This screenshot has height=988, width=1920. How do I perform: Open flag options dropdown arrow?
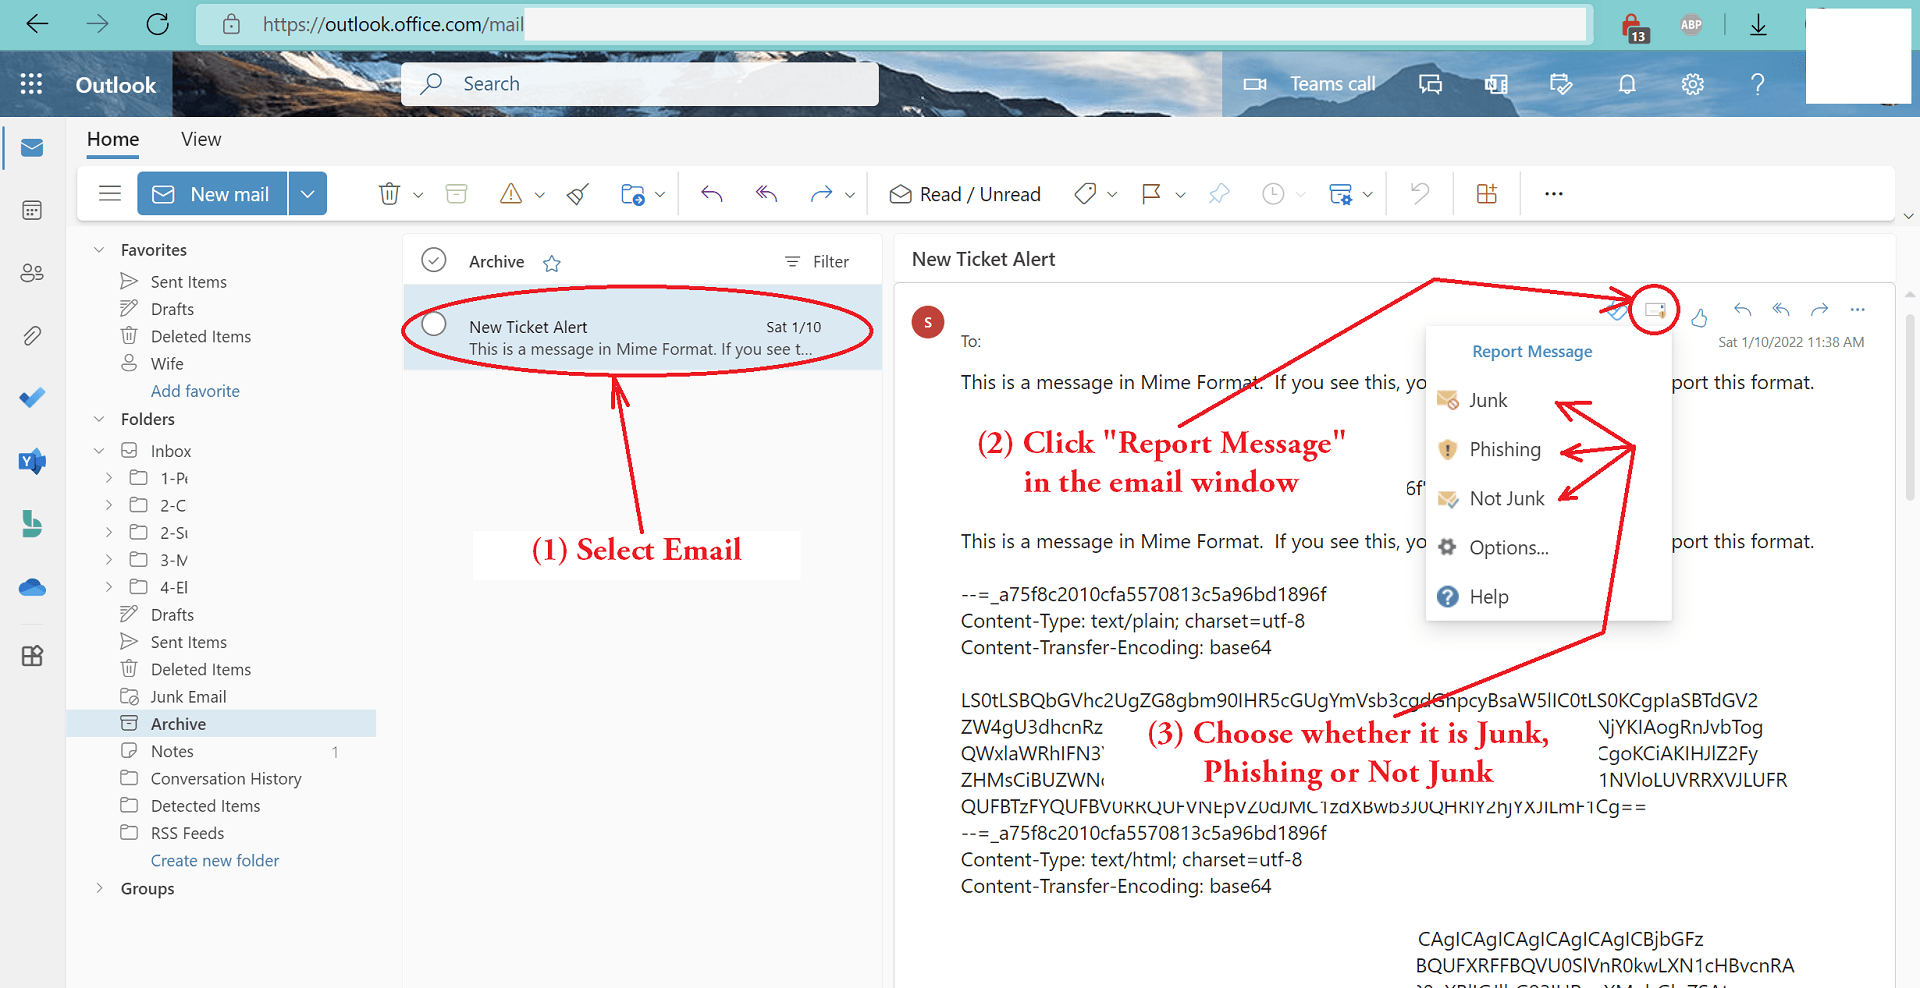click(1180, 195)
